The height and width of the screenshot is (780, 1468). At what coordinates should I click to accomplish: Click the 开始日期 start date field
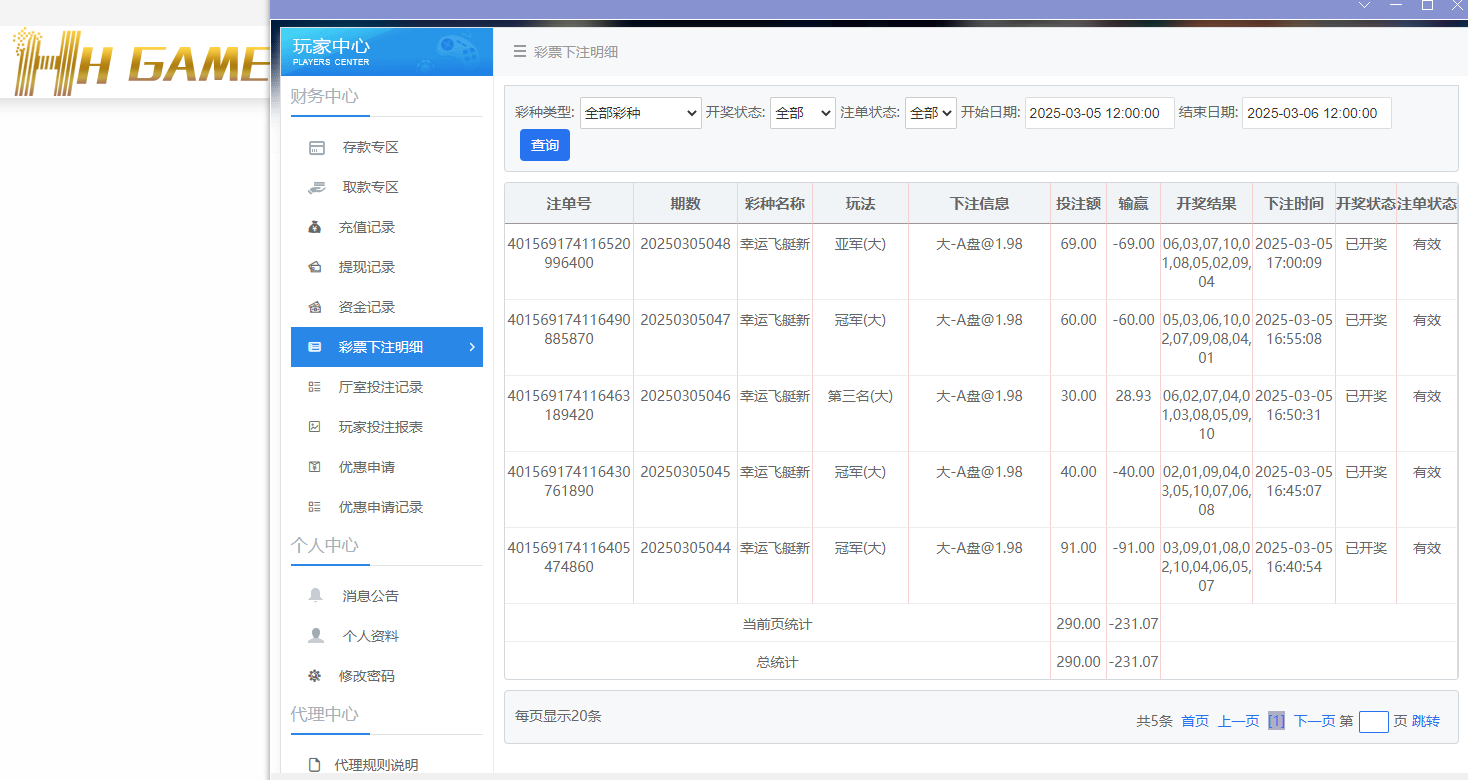1099,113
